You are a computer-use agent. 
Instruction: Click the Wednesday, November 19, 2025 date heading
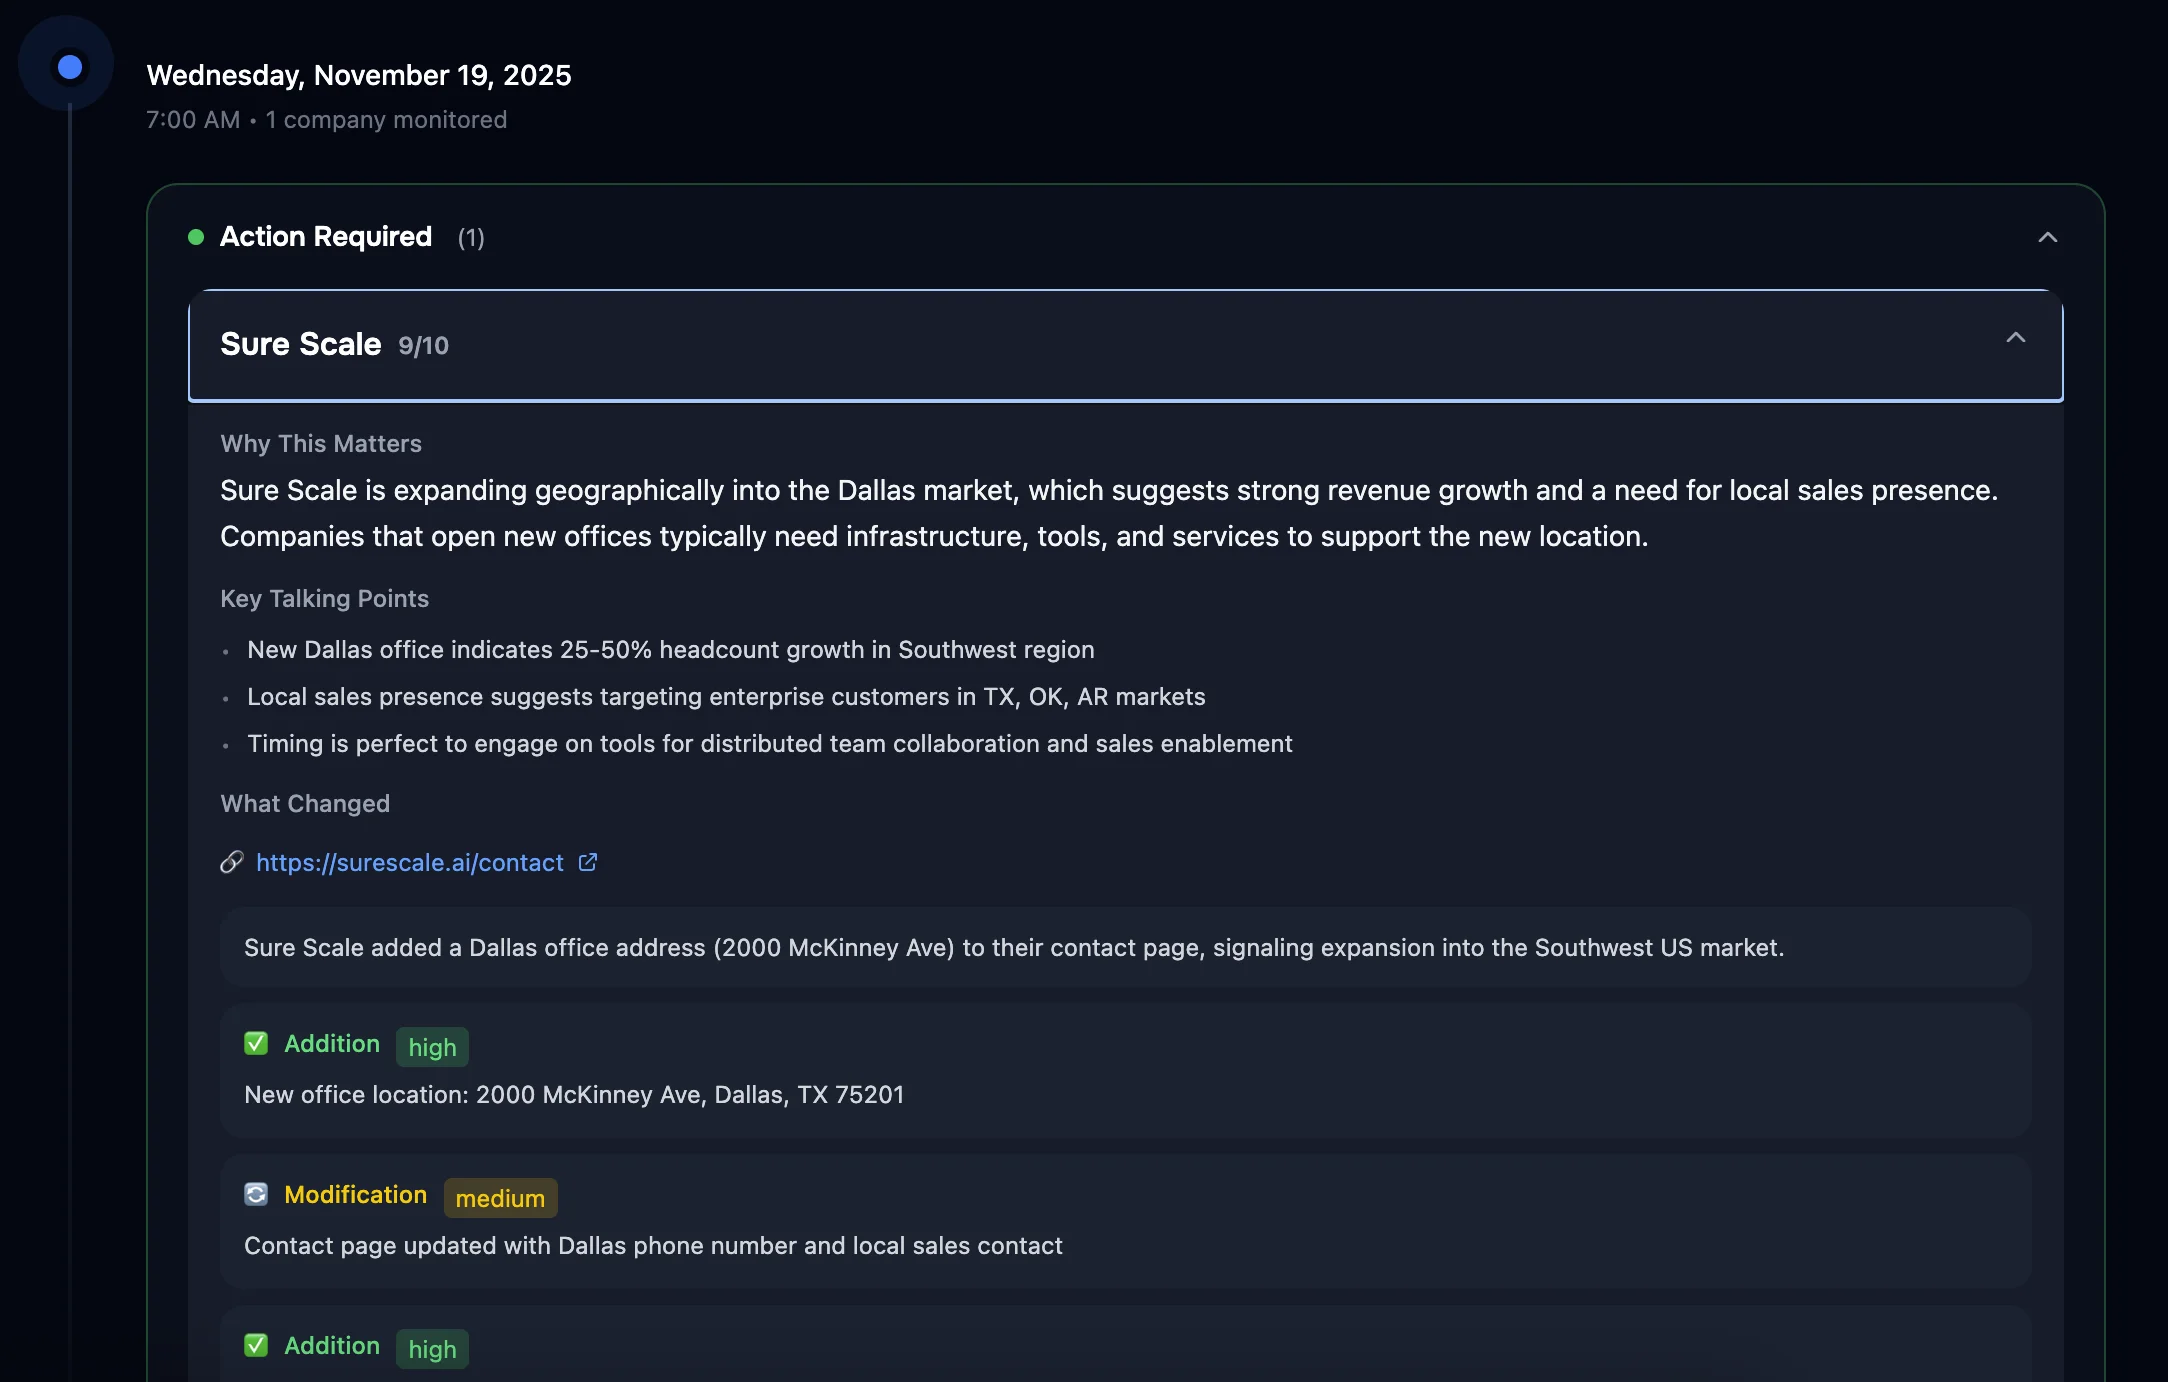pos(358,75)
